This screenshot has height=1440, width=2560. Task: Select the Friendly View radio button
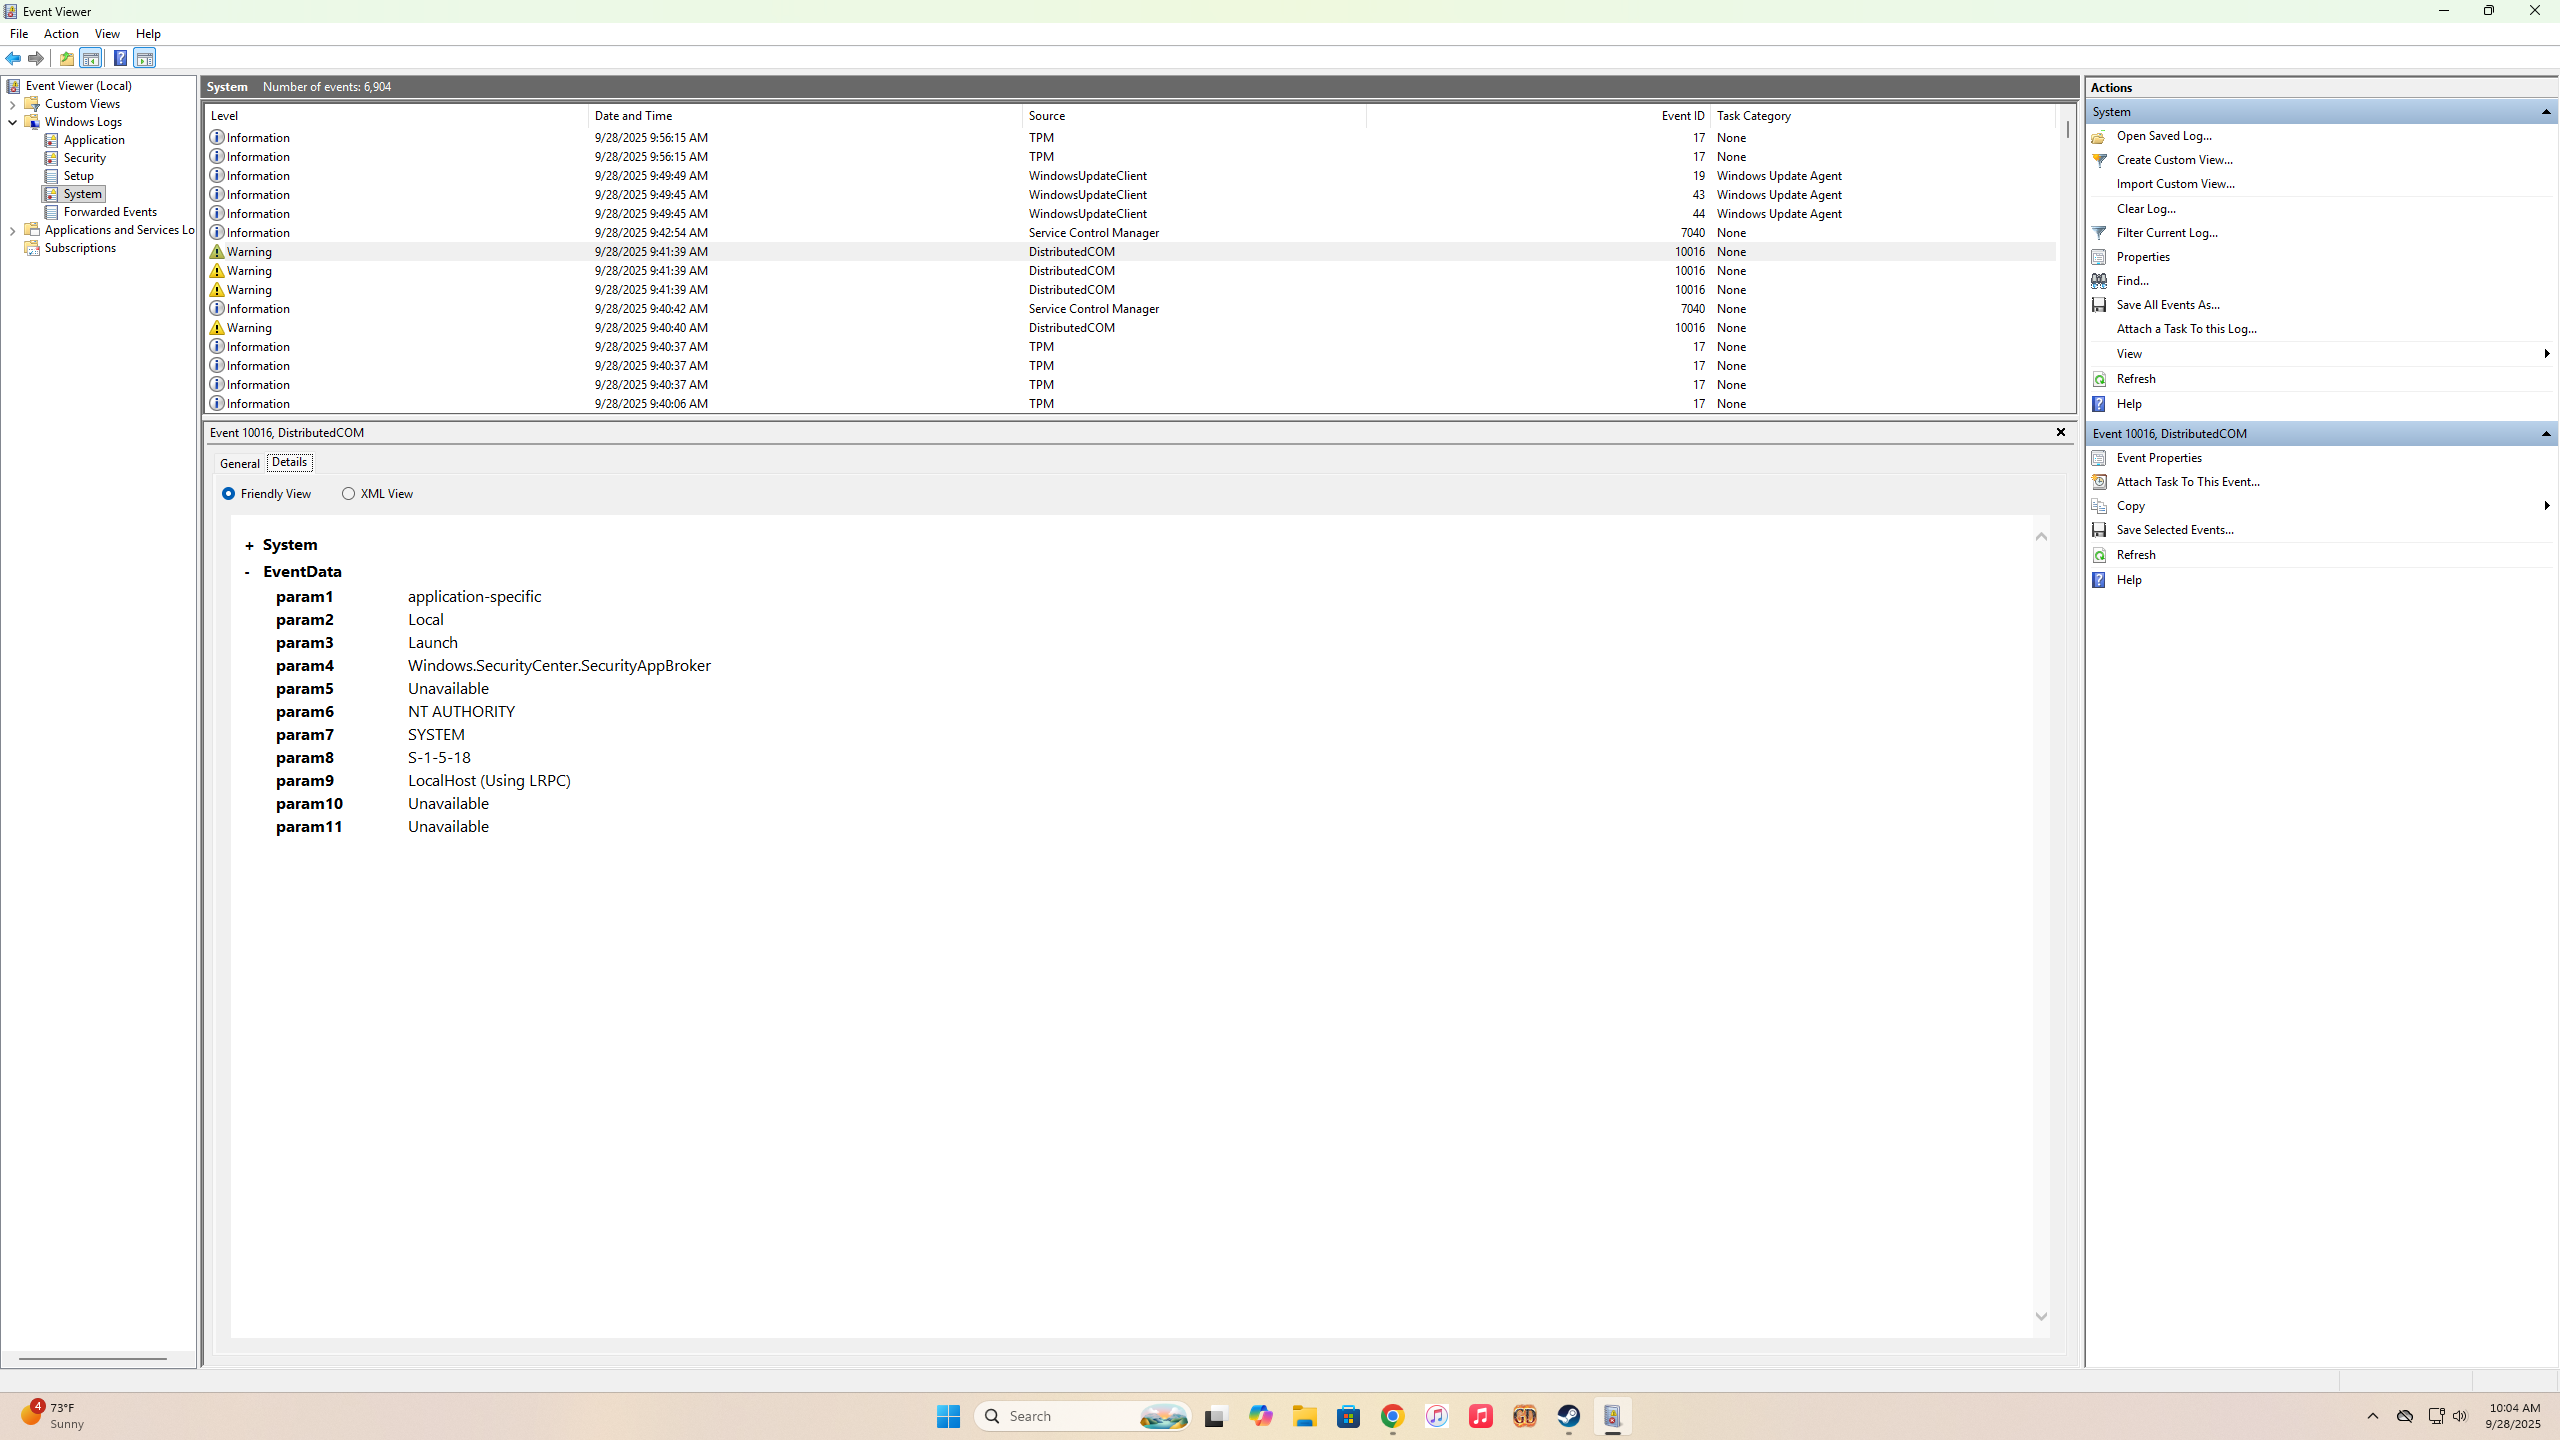click(x=228, y=494)
